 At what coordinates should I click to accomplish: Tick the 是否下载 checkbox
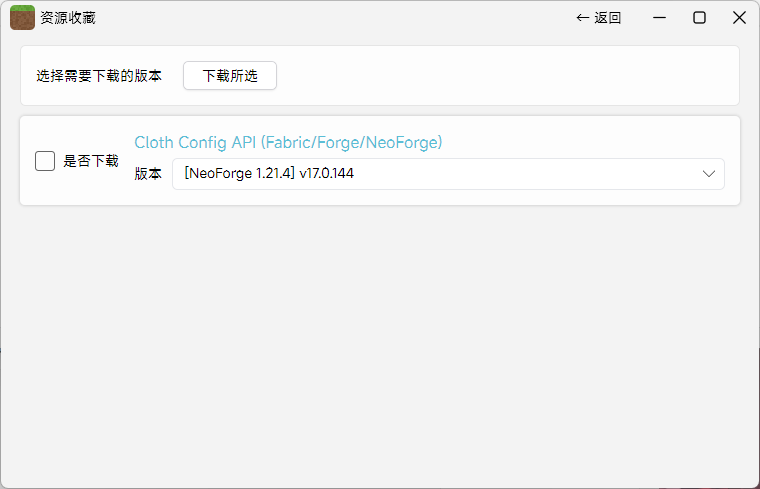[x=45, y=161]
